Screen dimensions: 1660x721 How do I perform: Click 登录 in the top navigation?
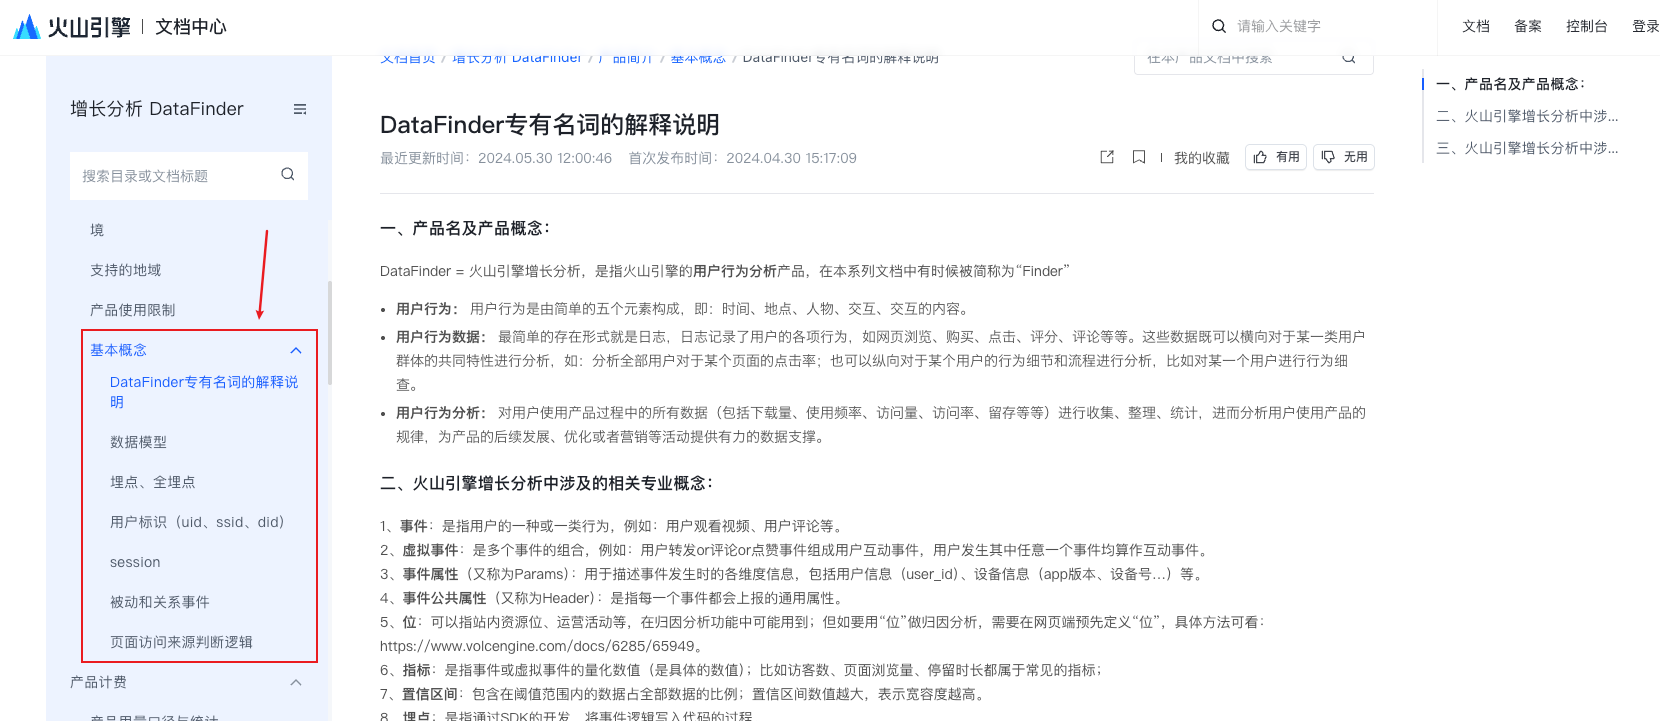[x=1646, y=26]
